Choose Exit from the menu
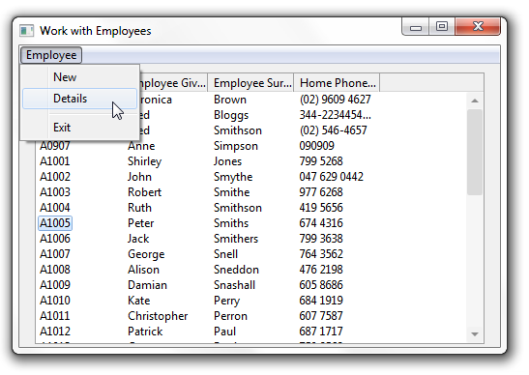This screenshot has height=375, width=529. (x=80, y=127)
